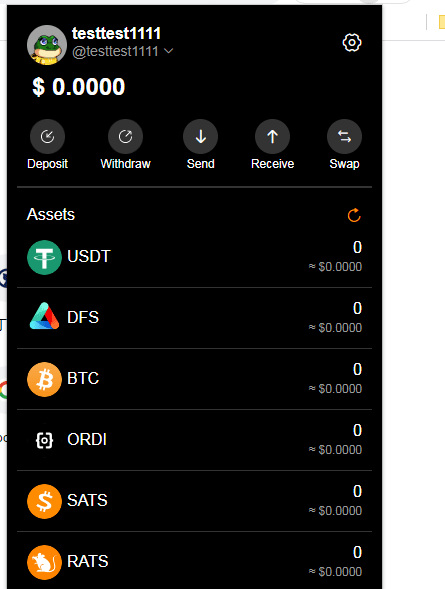The height and width of the screenshot is (589, 445).
Task: Click the total balance $ 0.0000
Action: tap(78, 87)
